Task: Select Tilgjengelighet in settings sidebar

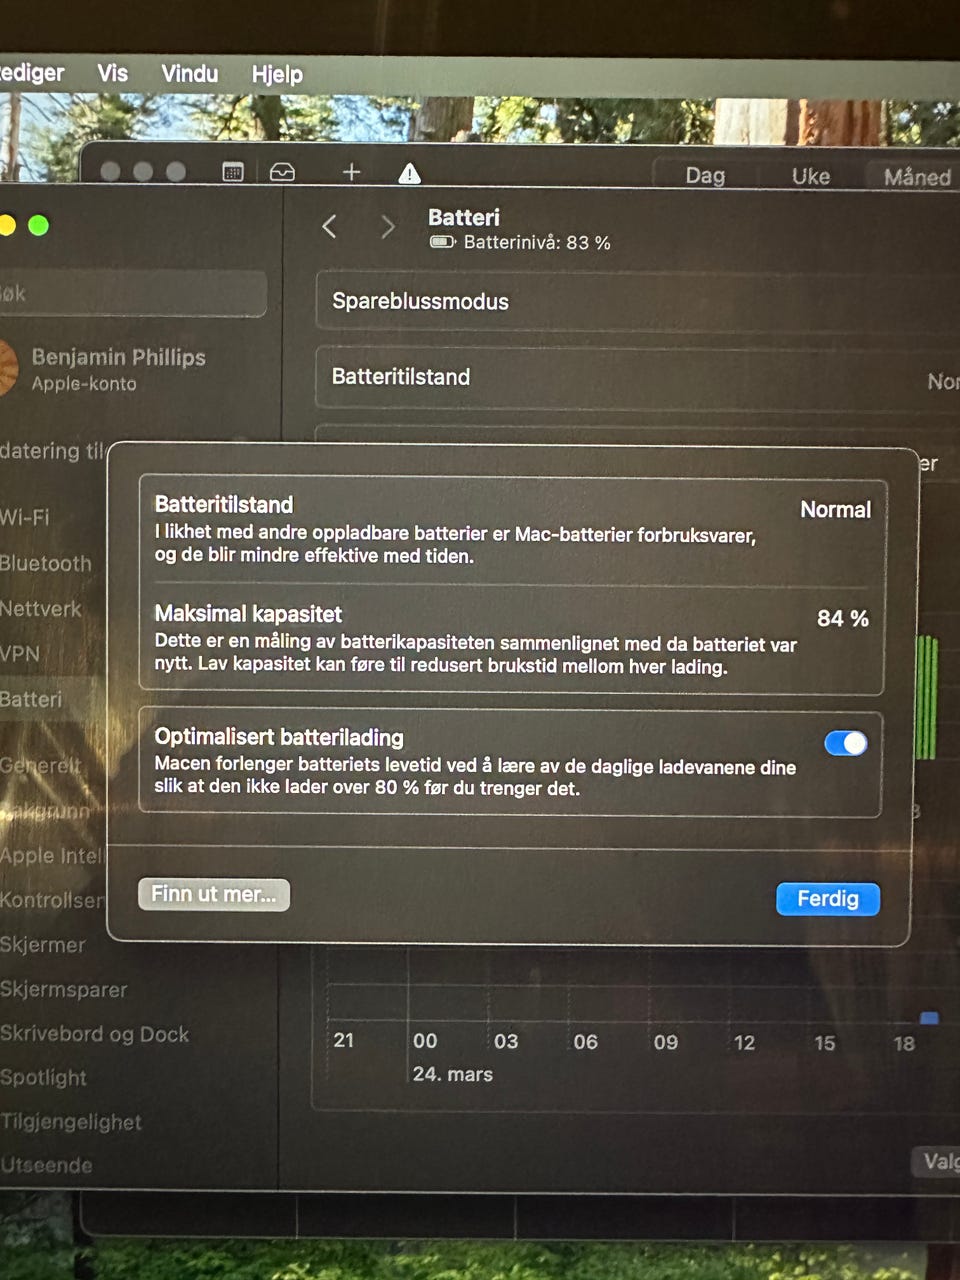Action: [x=71, y=1122]
